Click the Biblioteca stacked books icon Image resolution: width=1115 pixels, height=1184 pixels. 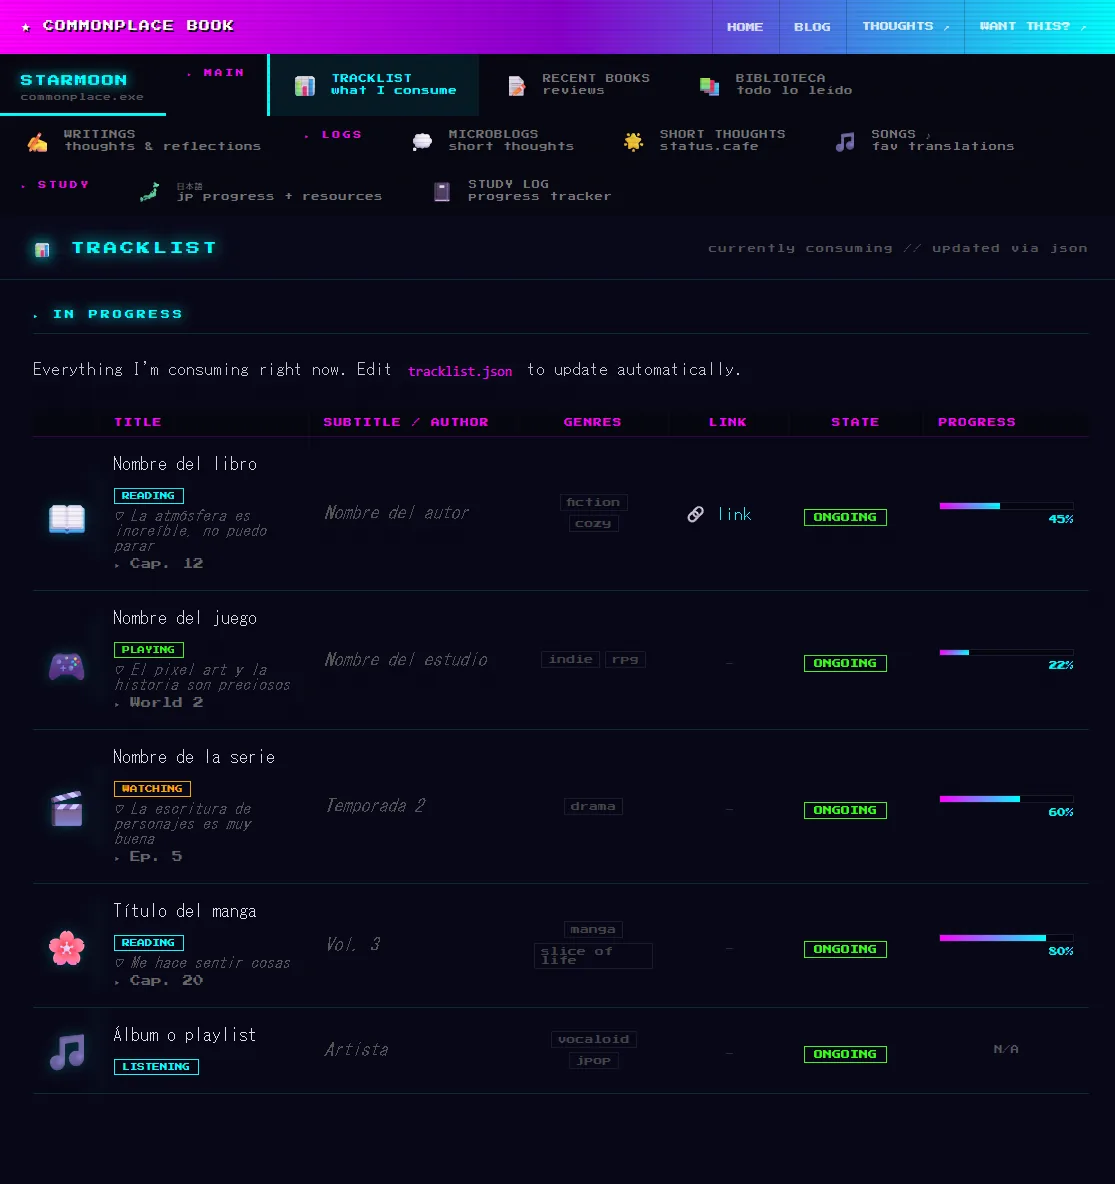(x=710, y=85)
